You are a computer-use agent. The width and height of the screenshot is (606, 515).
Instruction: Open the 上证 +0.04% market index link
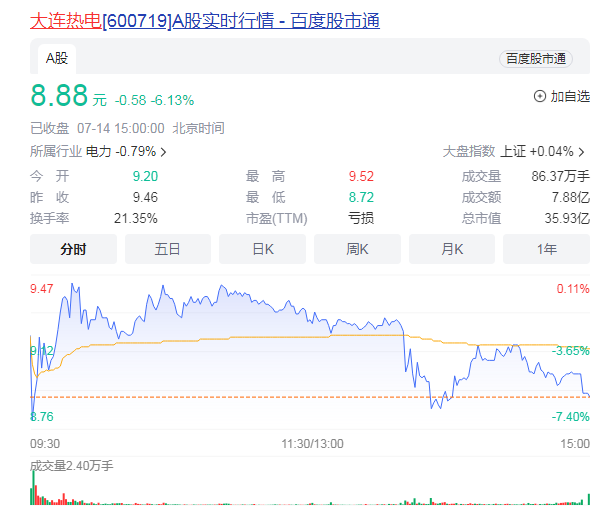point(536,152)
